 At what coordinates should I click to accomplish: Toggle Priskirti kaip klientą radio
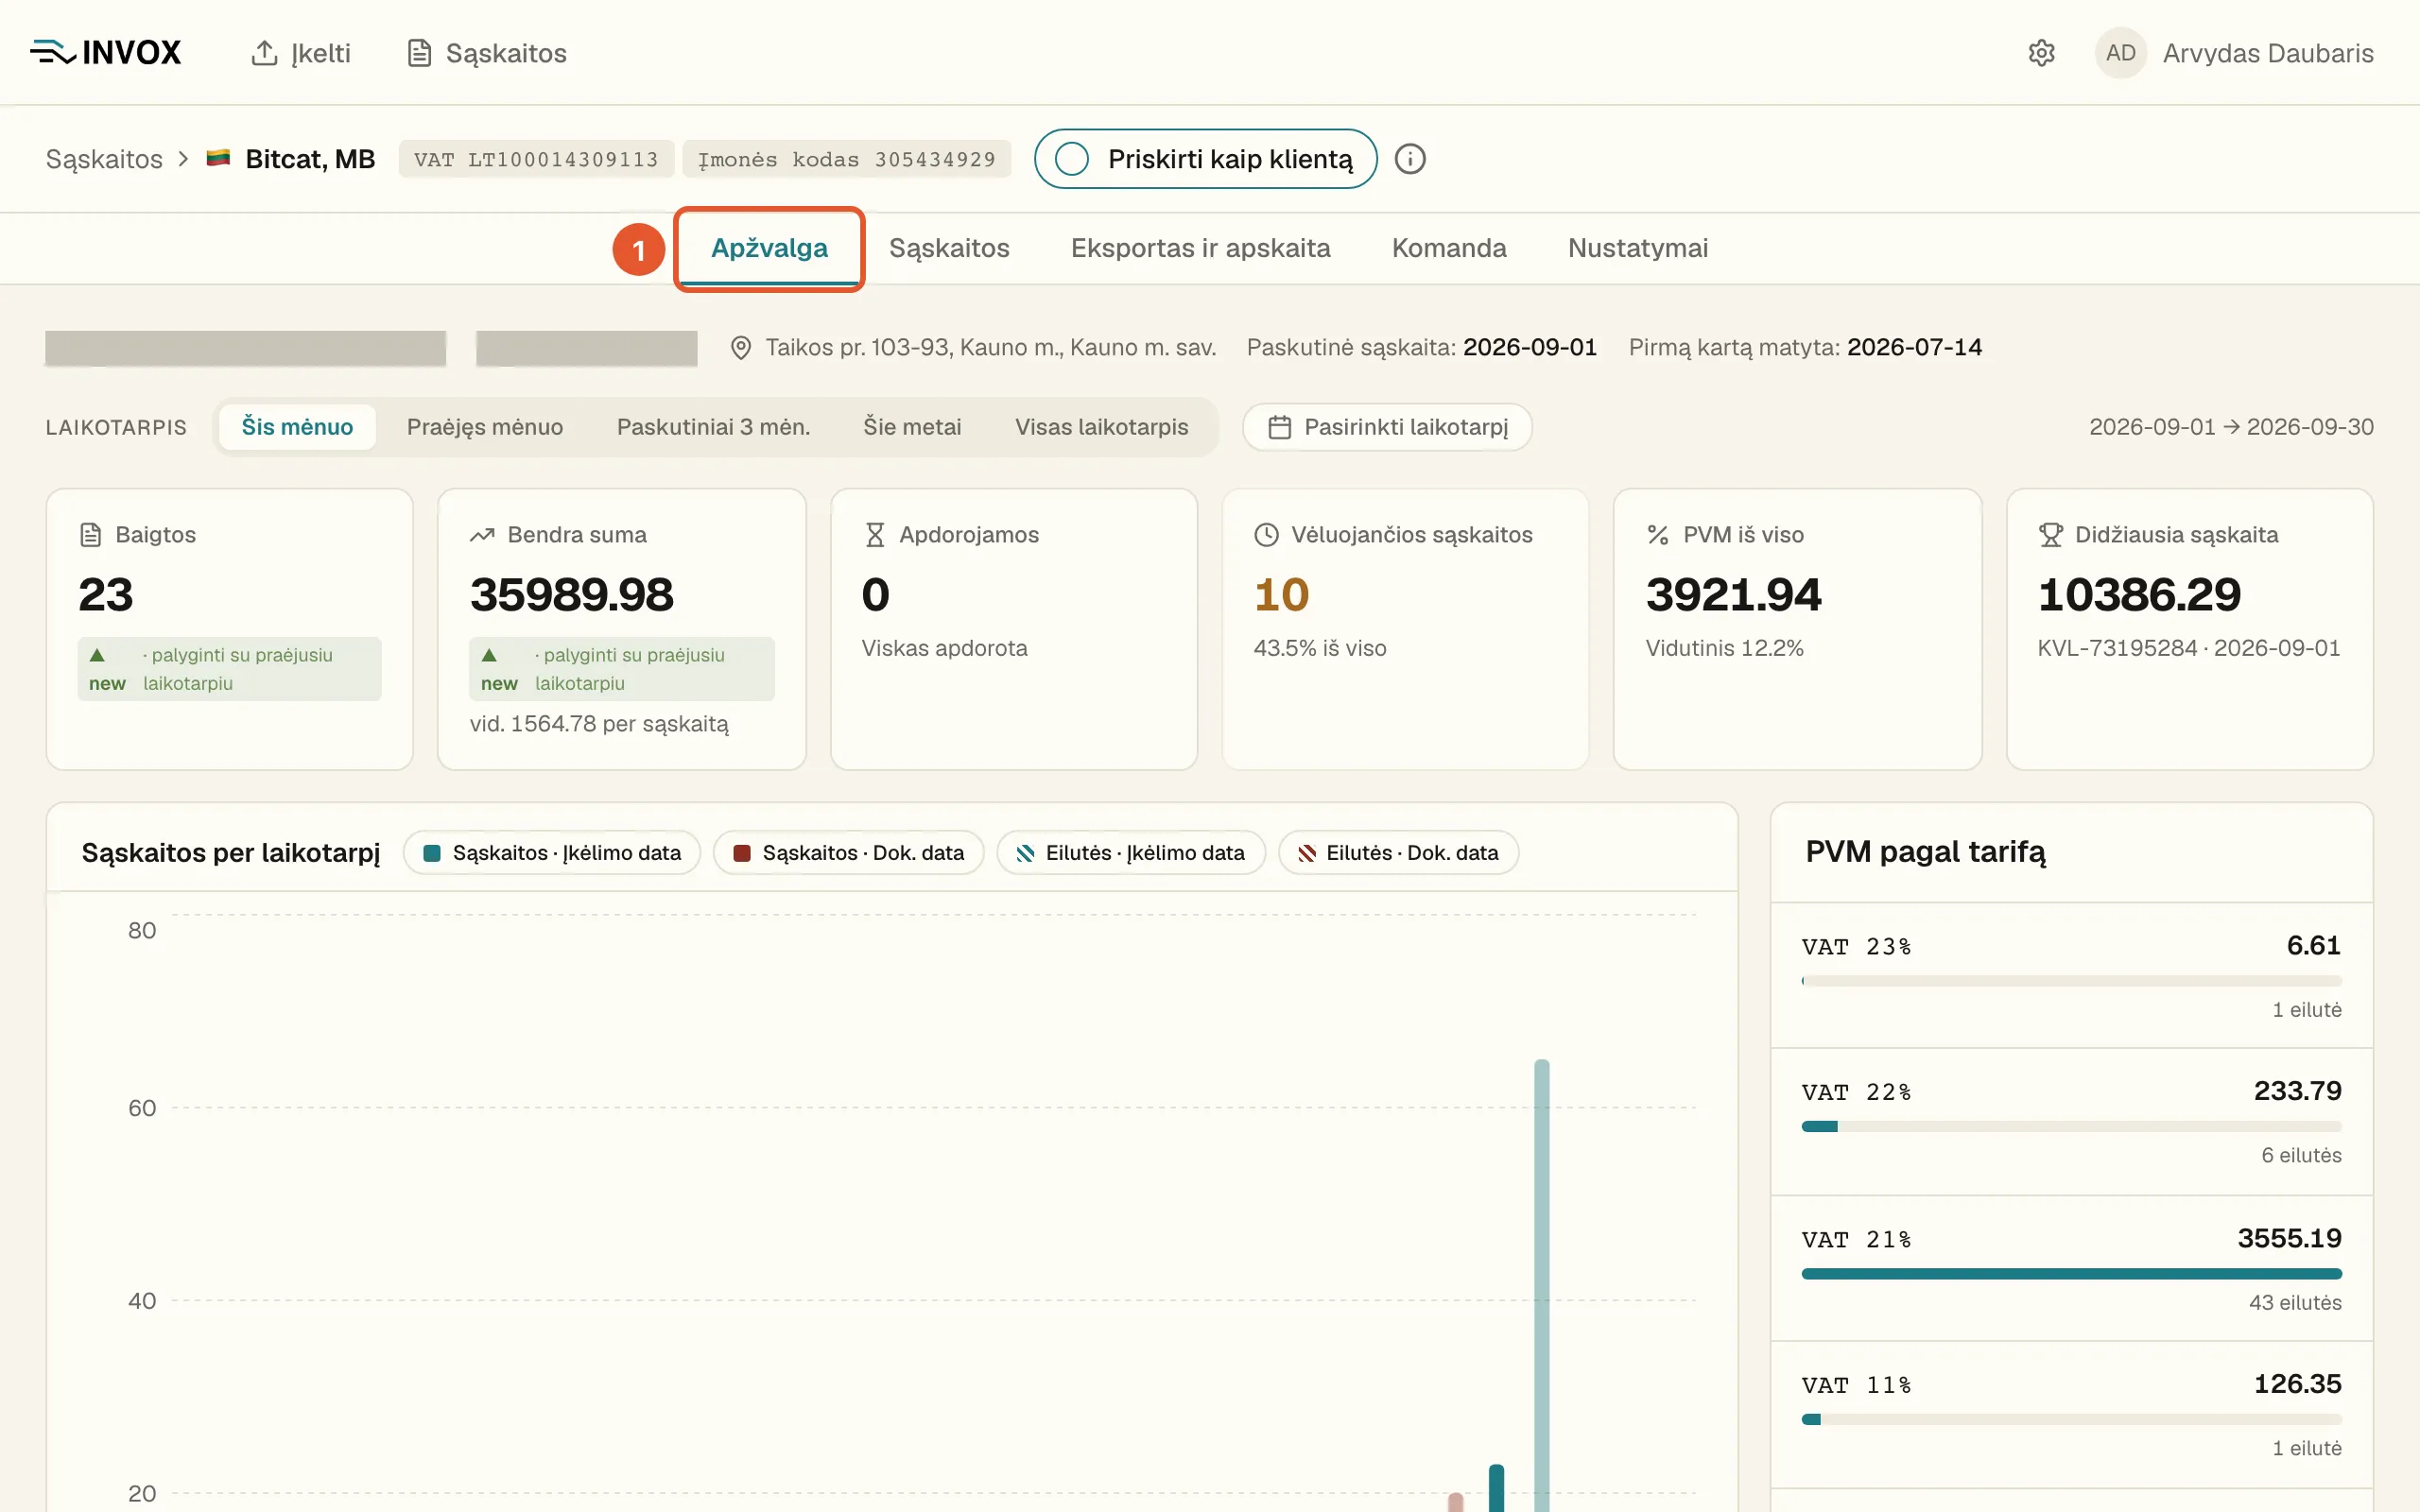click(x=1071, y=159)
